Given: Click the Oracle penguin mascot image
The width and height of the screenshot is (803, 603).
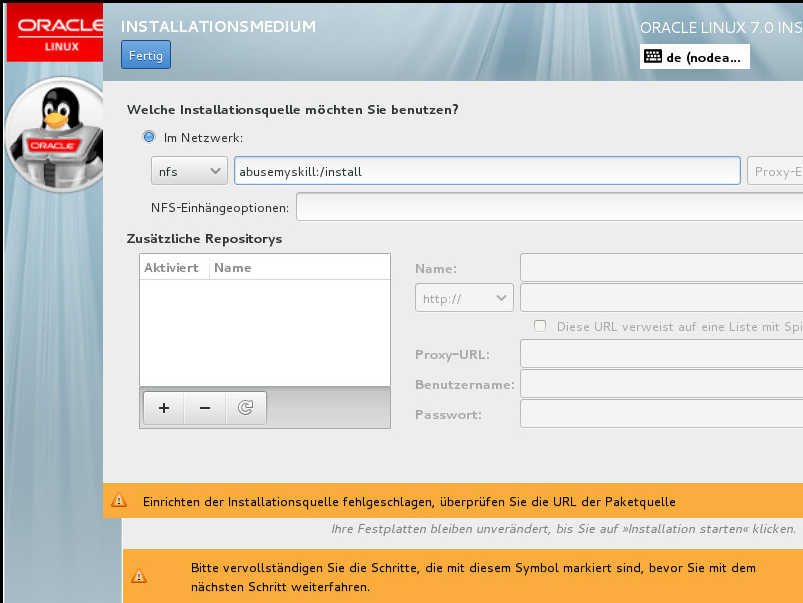Looking at the screenshot, I should coord(54,135).
